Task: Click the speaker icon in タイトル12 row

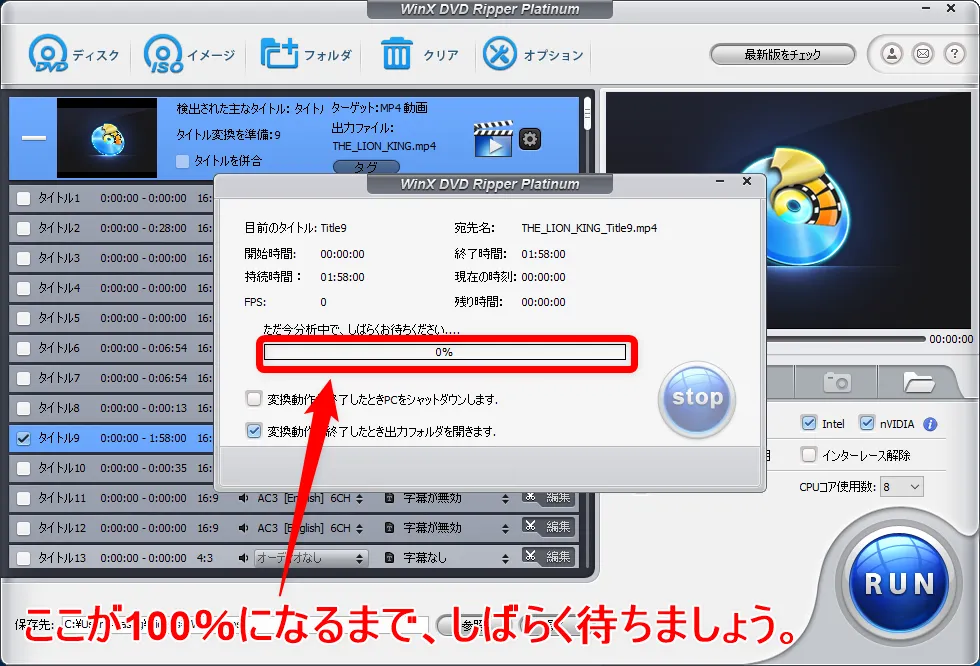Action: click(x=244, y=528)
